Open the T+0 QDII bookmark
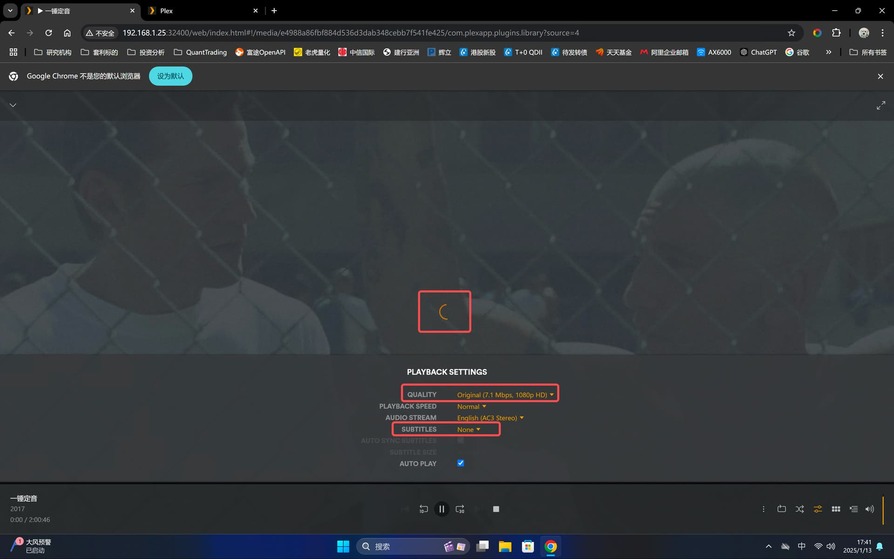 tap(523, 52)
